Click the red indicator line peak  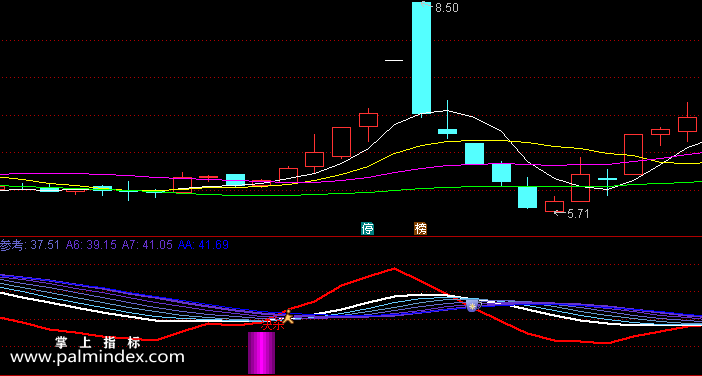pos(394,269)
